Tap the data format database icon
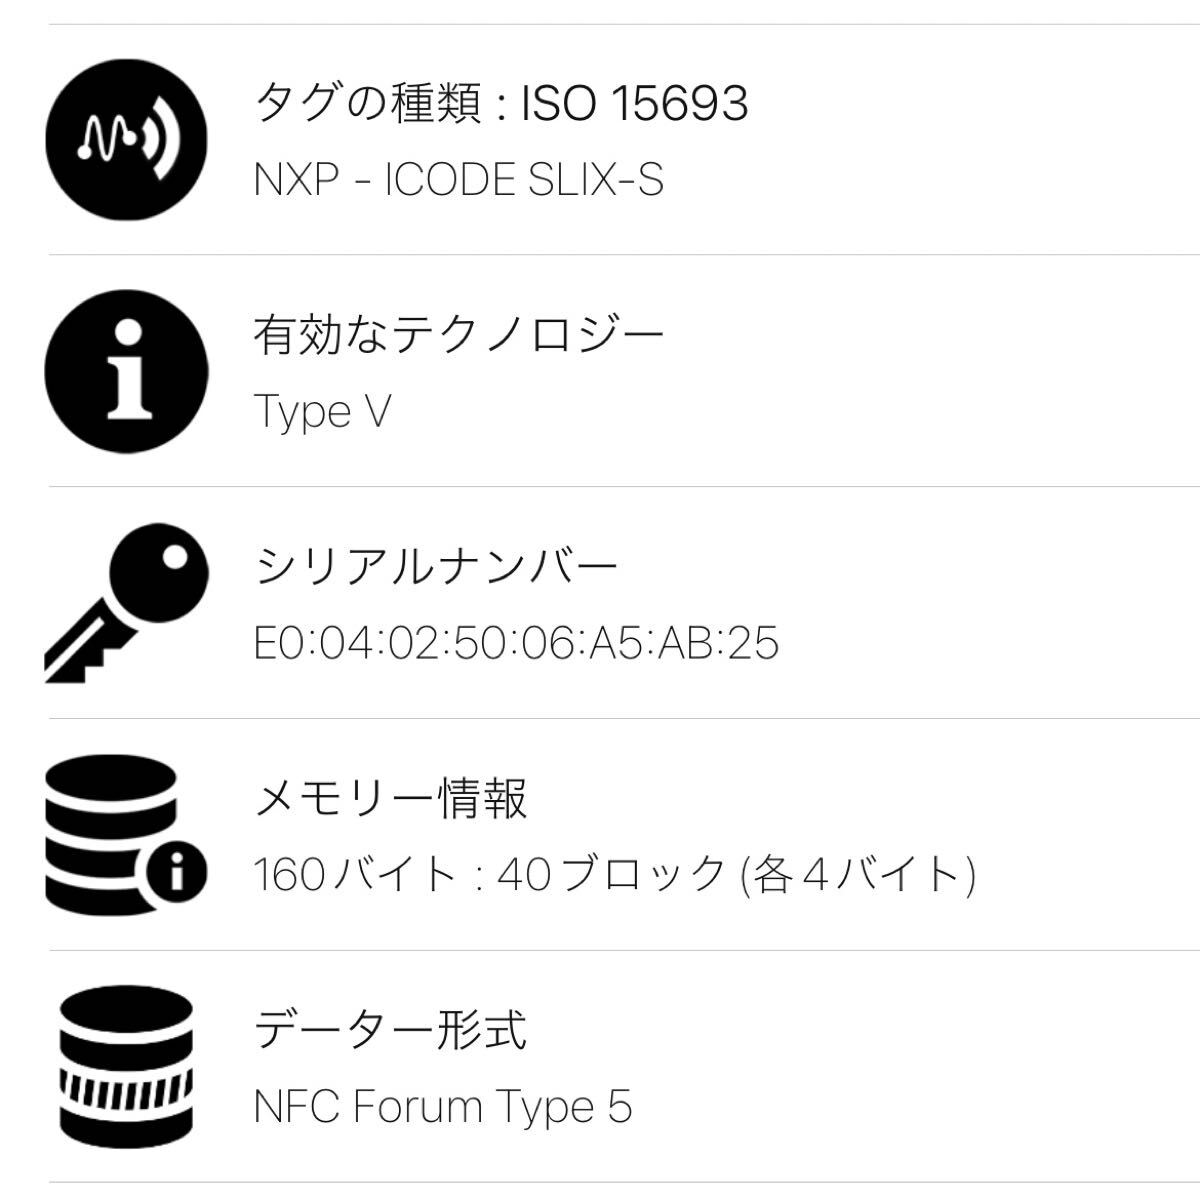1200x1200 pixels. tap(126, 1064)
